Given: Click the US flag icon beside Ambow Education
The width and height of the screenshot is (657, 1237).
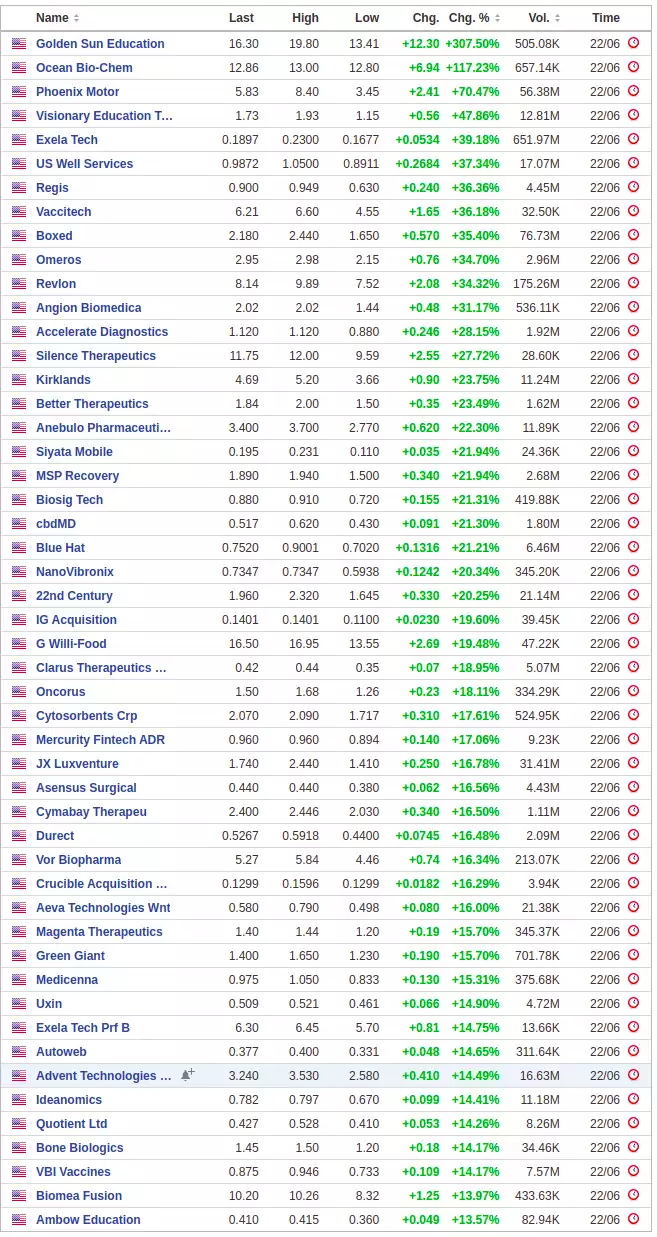Looking at the screenshot, I should tap(19, 1220).
